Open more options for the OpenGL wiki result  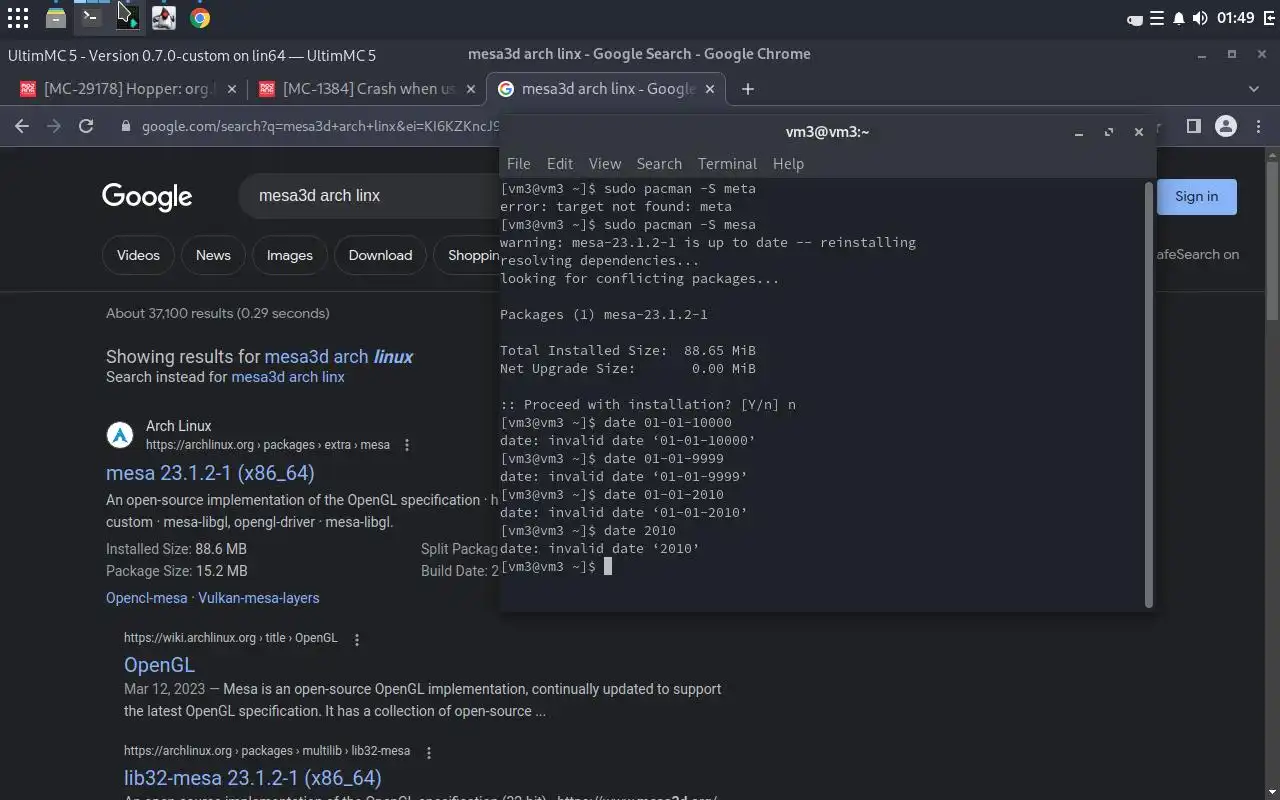point(357,639)
